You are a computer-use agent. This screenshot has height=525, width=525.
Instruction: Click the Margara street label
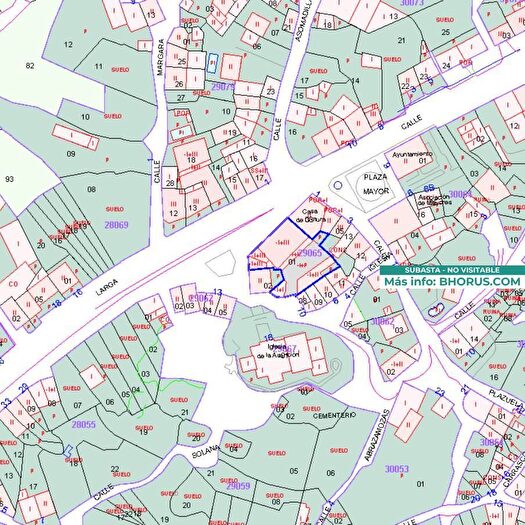[x=160, y=57]
